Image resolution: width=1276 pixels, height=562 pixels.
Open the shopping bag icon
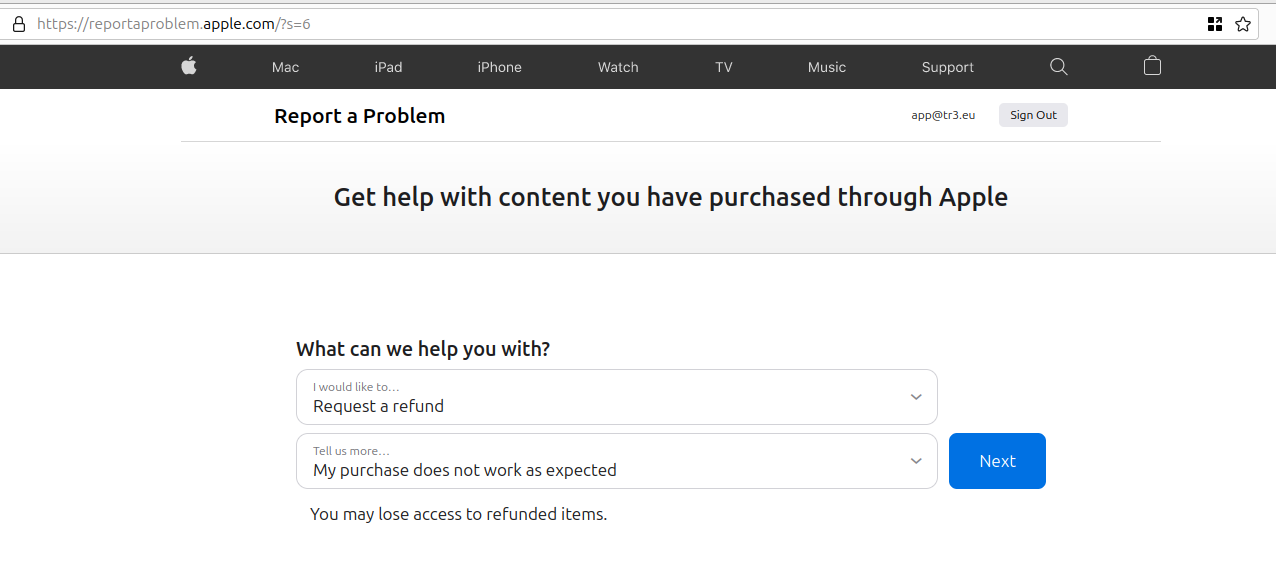(1152, 66)
